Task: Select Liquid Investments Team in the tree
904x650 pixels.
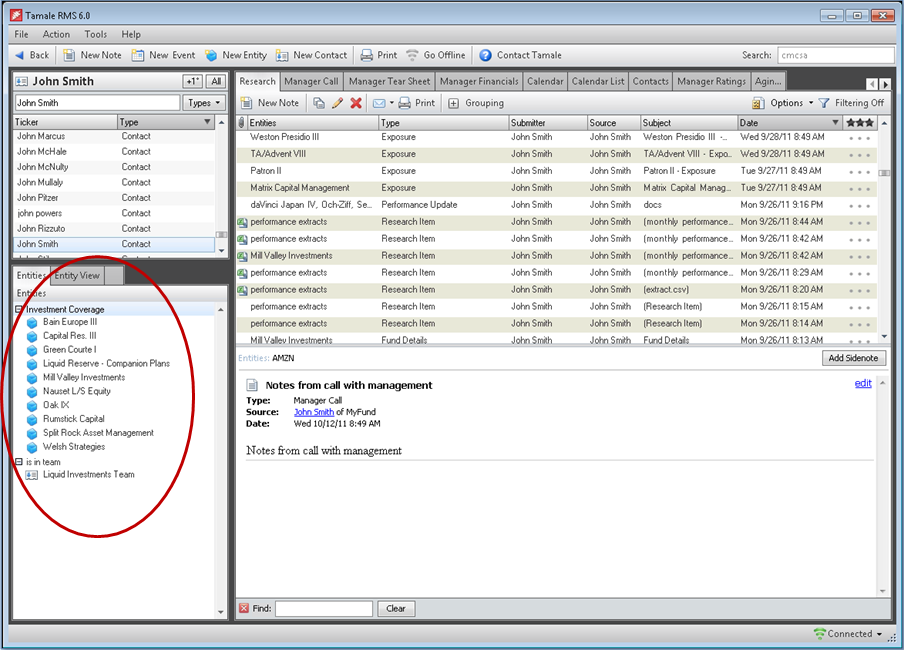Action: click(88, 475)
